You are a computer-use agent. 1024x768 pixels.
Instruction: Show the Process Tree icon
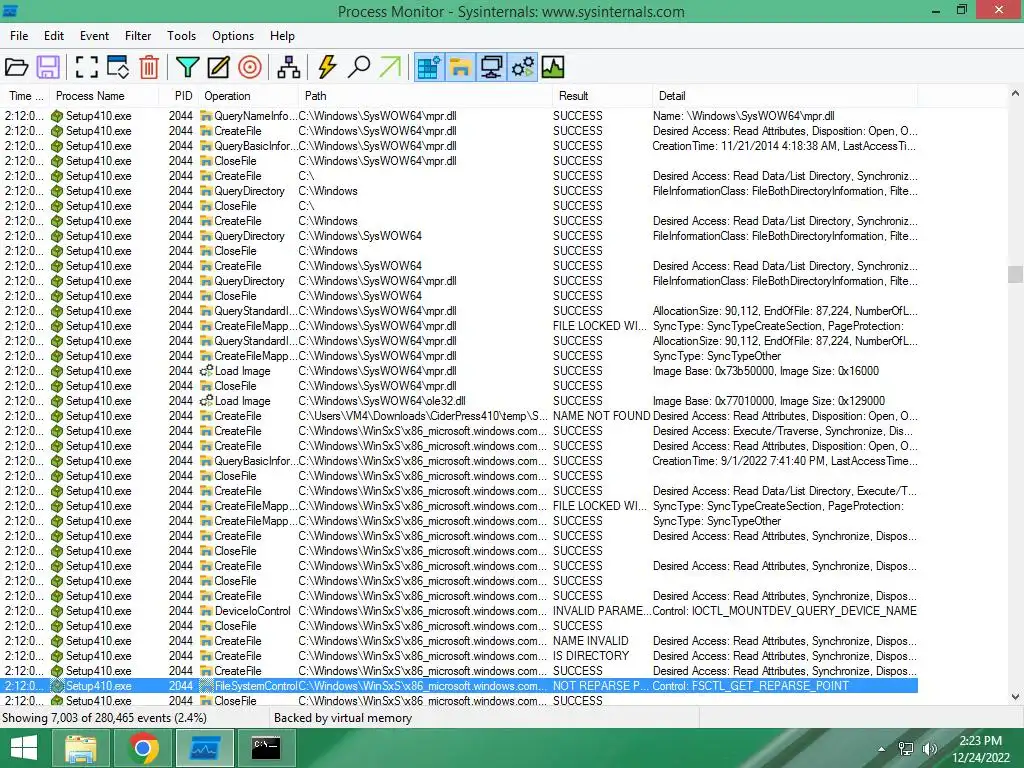[x=289, y=67]
